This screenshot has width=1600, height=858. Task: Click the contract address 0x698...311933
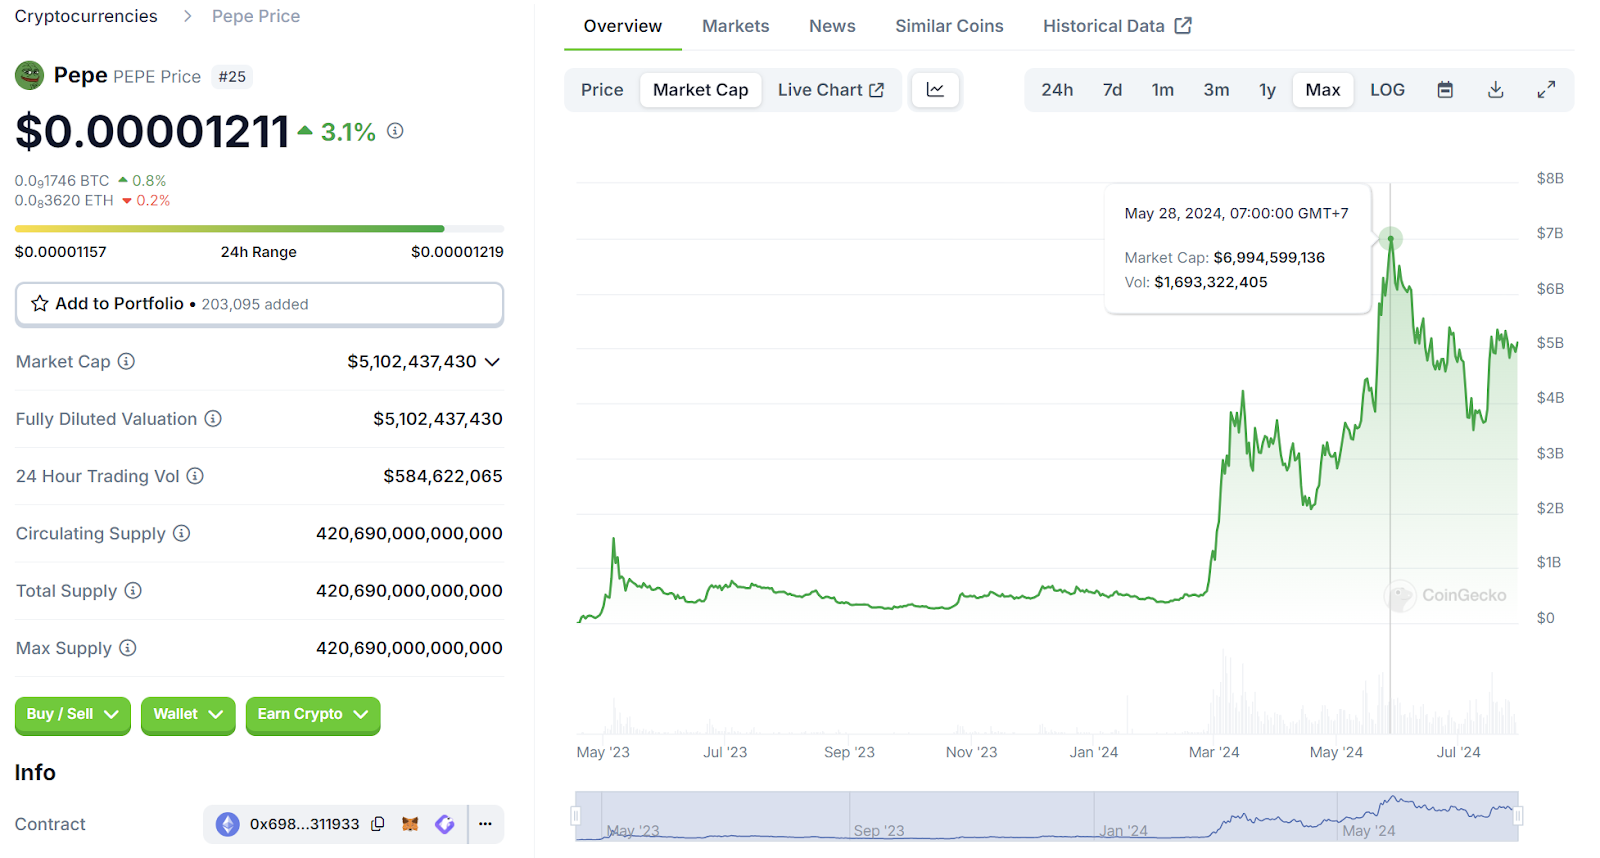click(x=304, y=824)
